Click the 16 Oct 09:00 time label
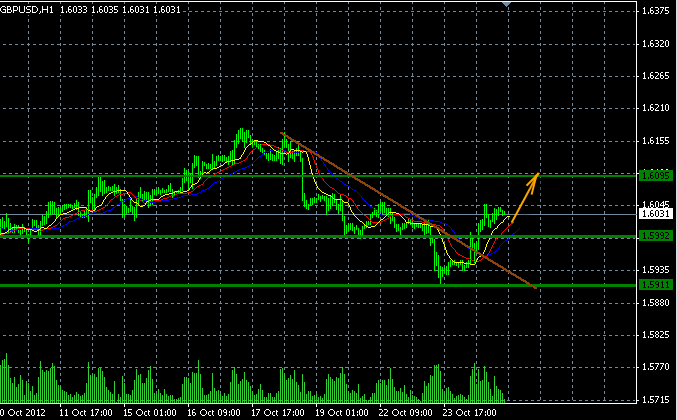This screenshot has width=677, height=420. tap(214, 413)
